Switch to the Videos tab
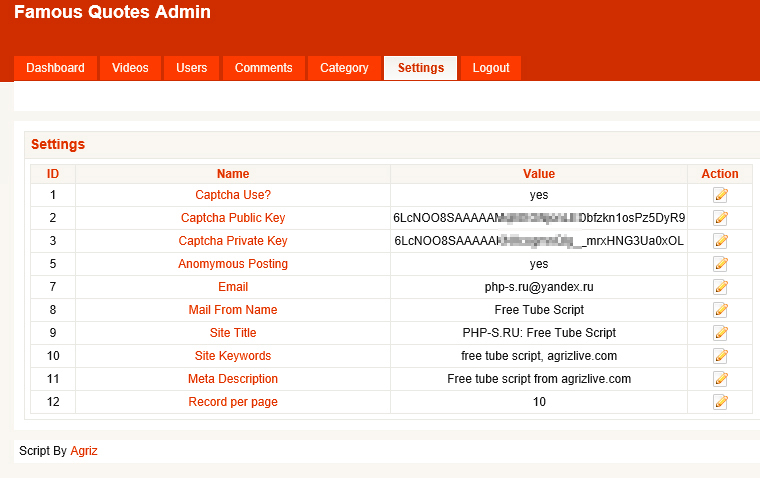Viewport: 760px width, 478px height. pos(130,68)
